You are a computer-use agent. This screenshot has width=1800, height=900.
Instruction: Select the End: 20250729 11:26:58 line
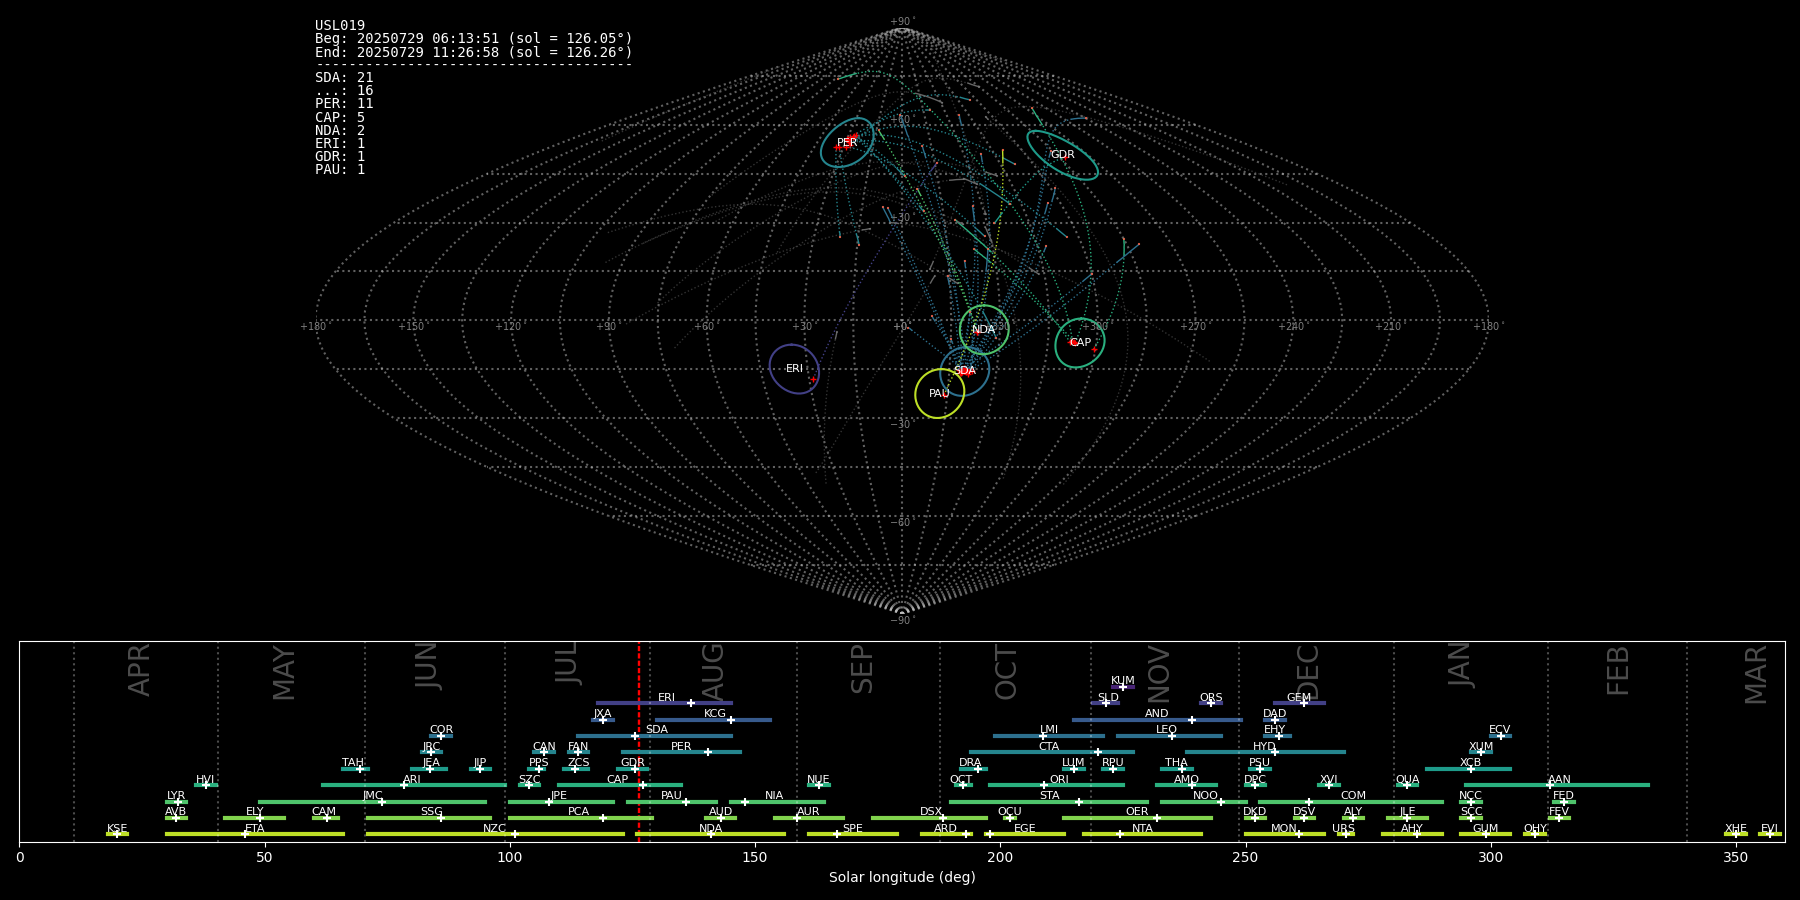pyautogui.click(x=474, y=52)
